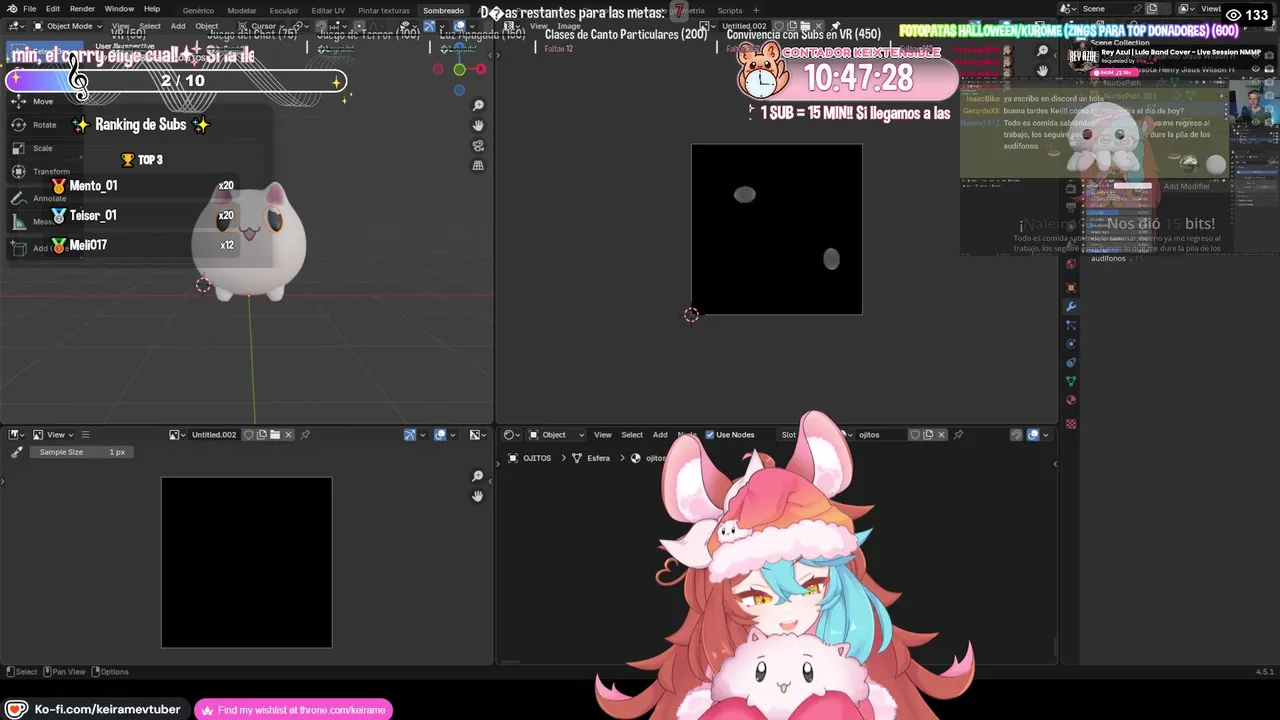Open the shader type Object dropdown

point(557,435)
